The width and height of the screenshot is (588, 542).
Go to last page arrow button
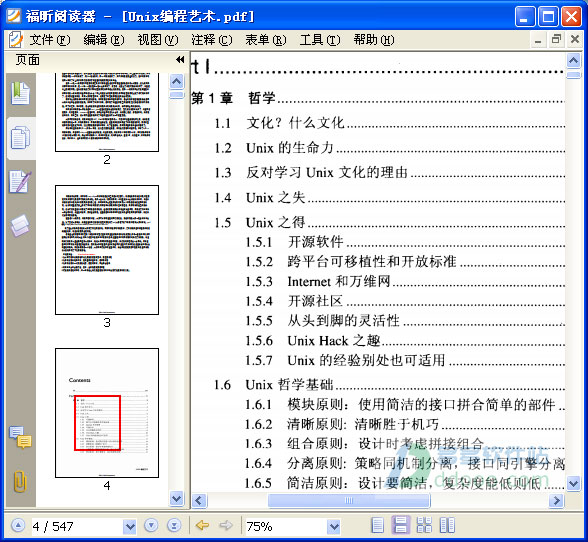174,525
